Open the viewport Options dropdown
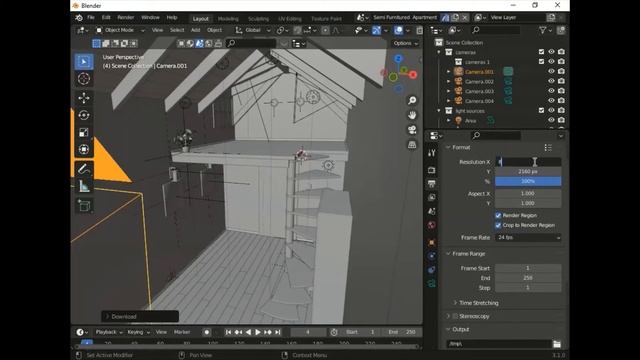The image size is (640, 360). tap(406, 43)
